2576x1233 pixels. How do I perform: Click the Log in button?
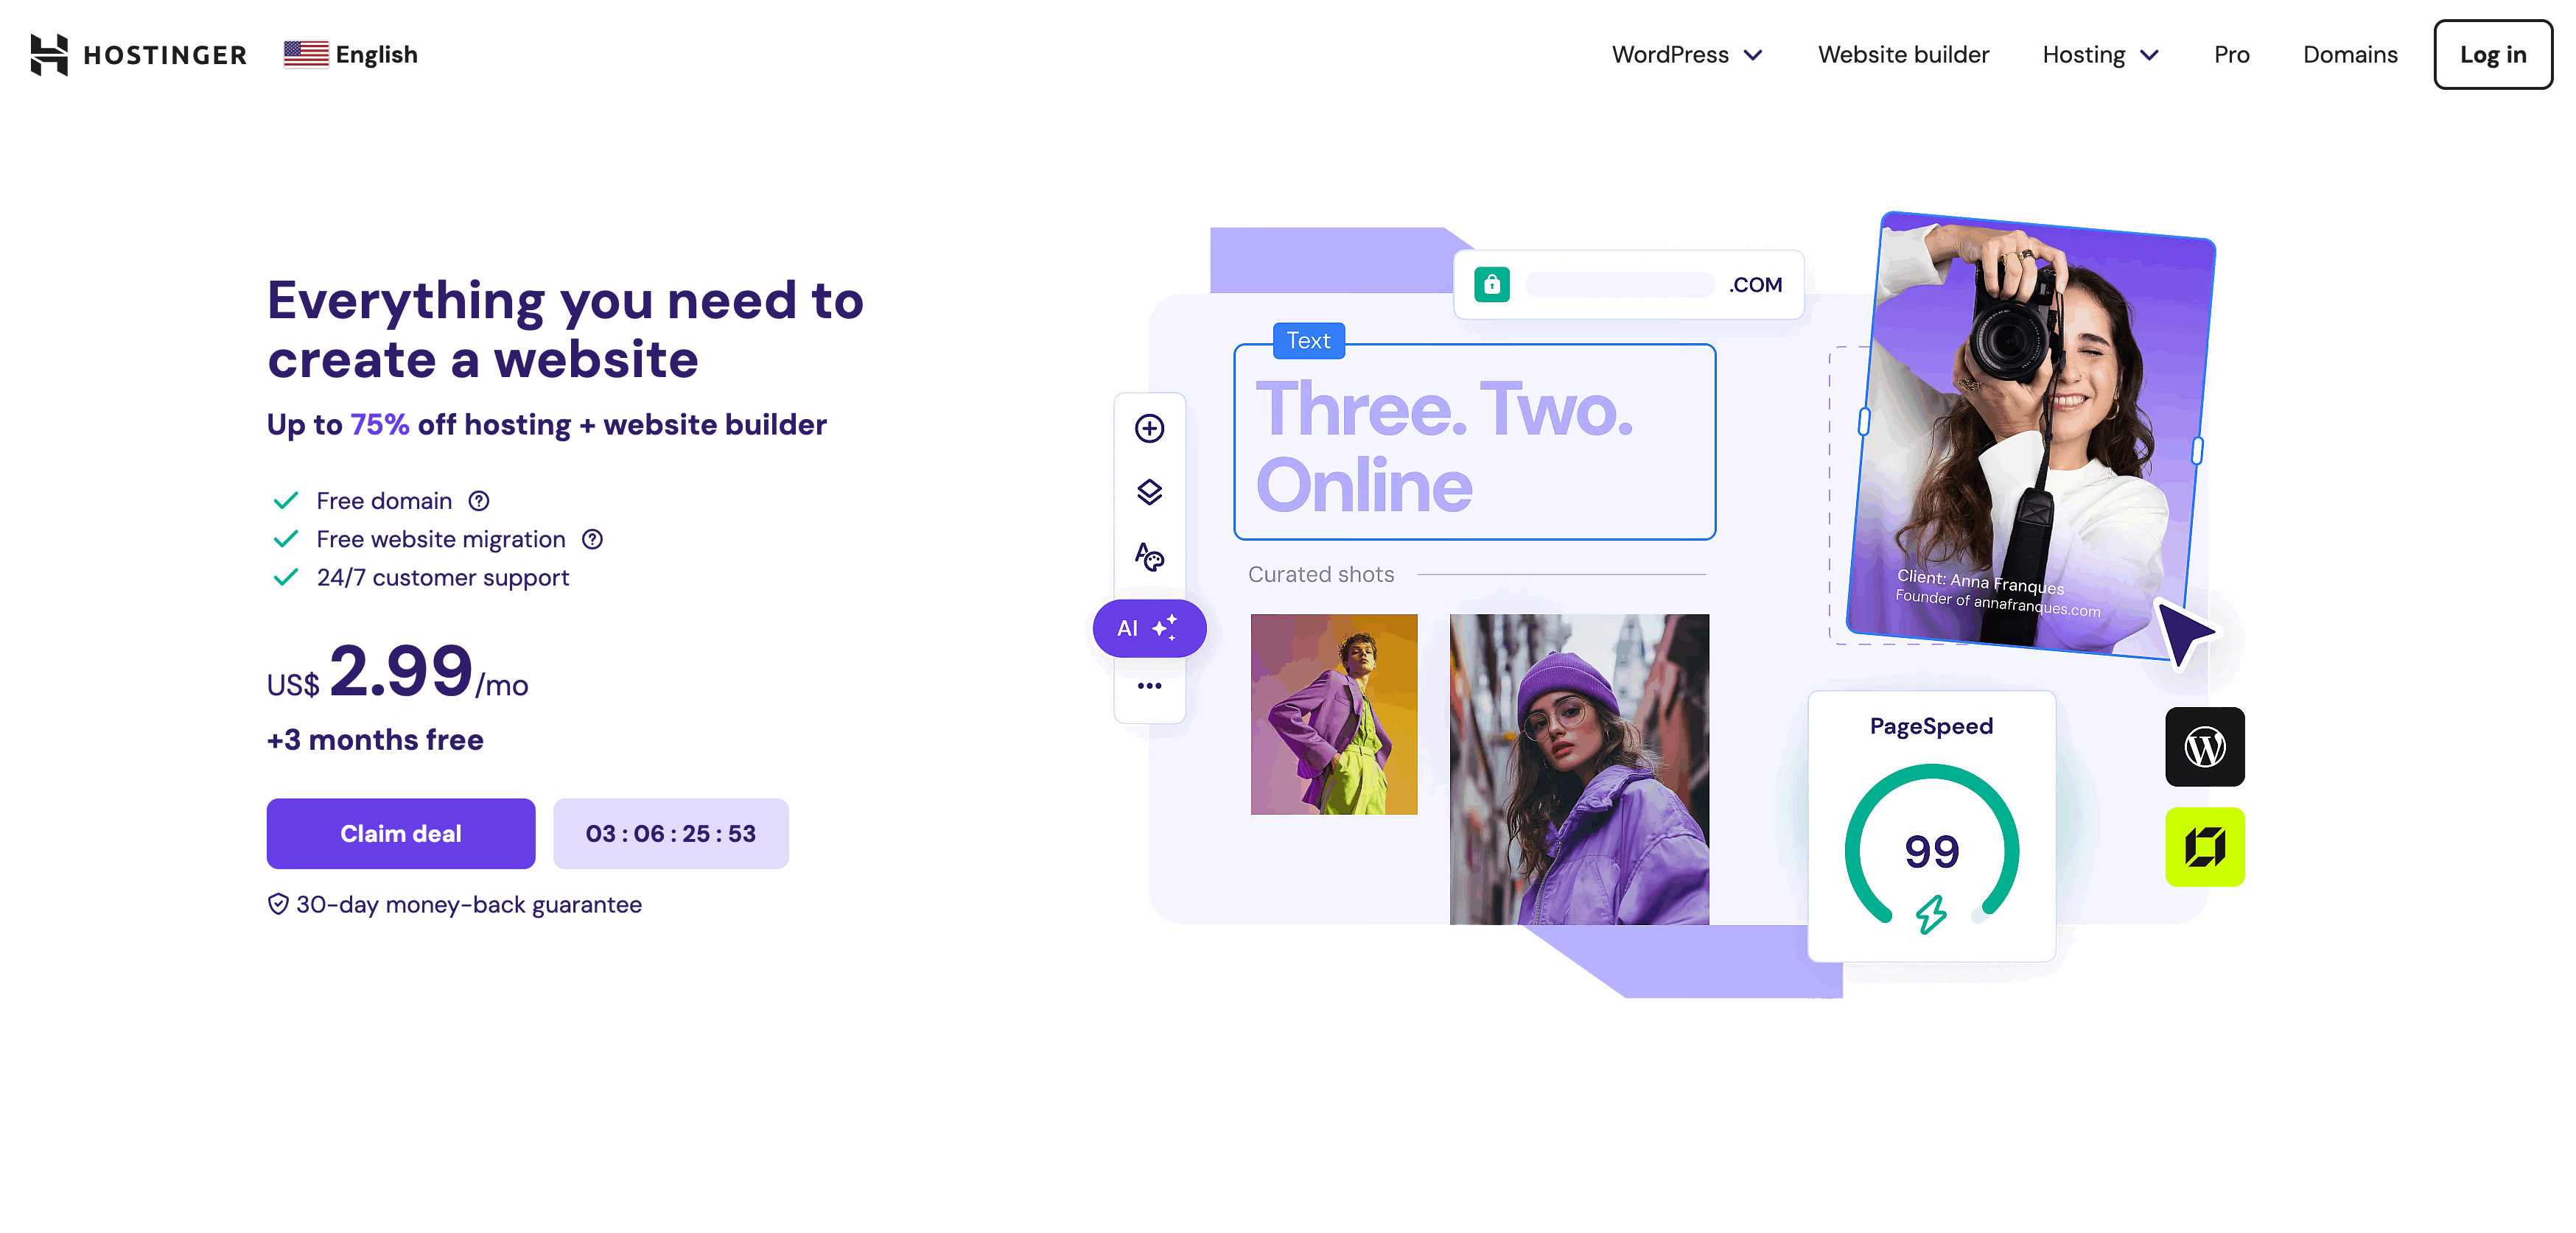(x=2492, y=55)
